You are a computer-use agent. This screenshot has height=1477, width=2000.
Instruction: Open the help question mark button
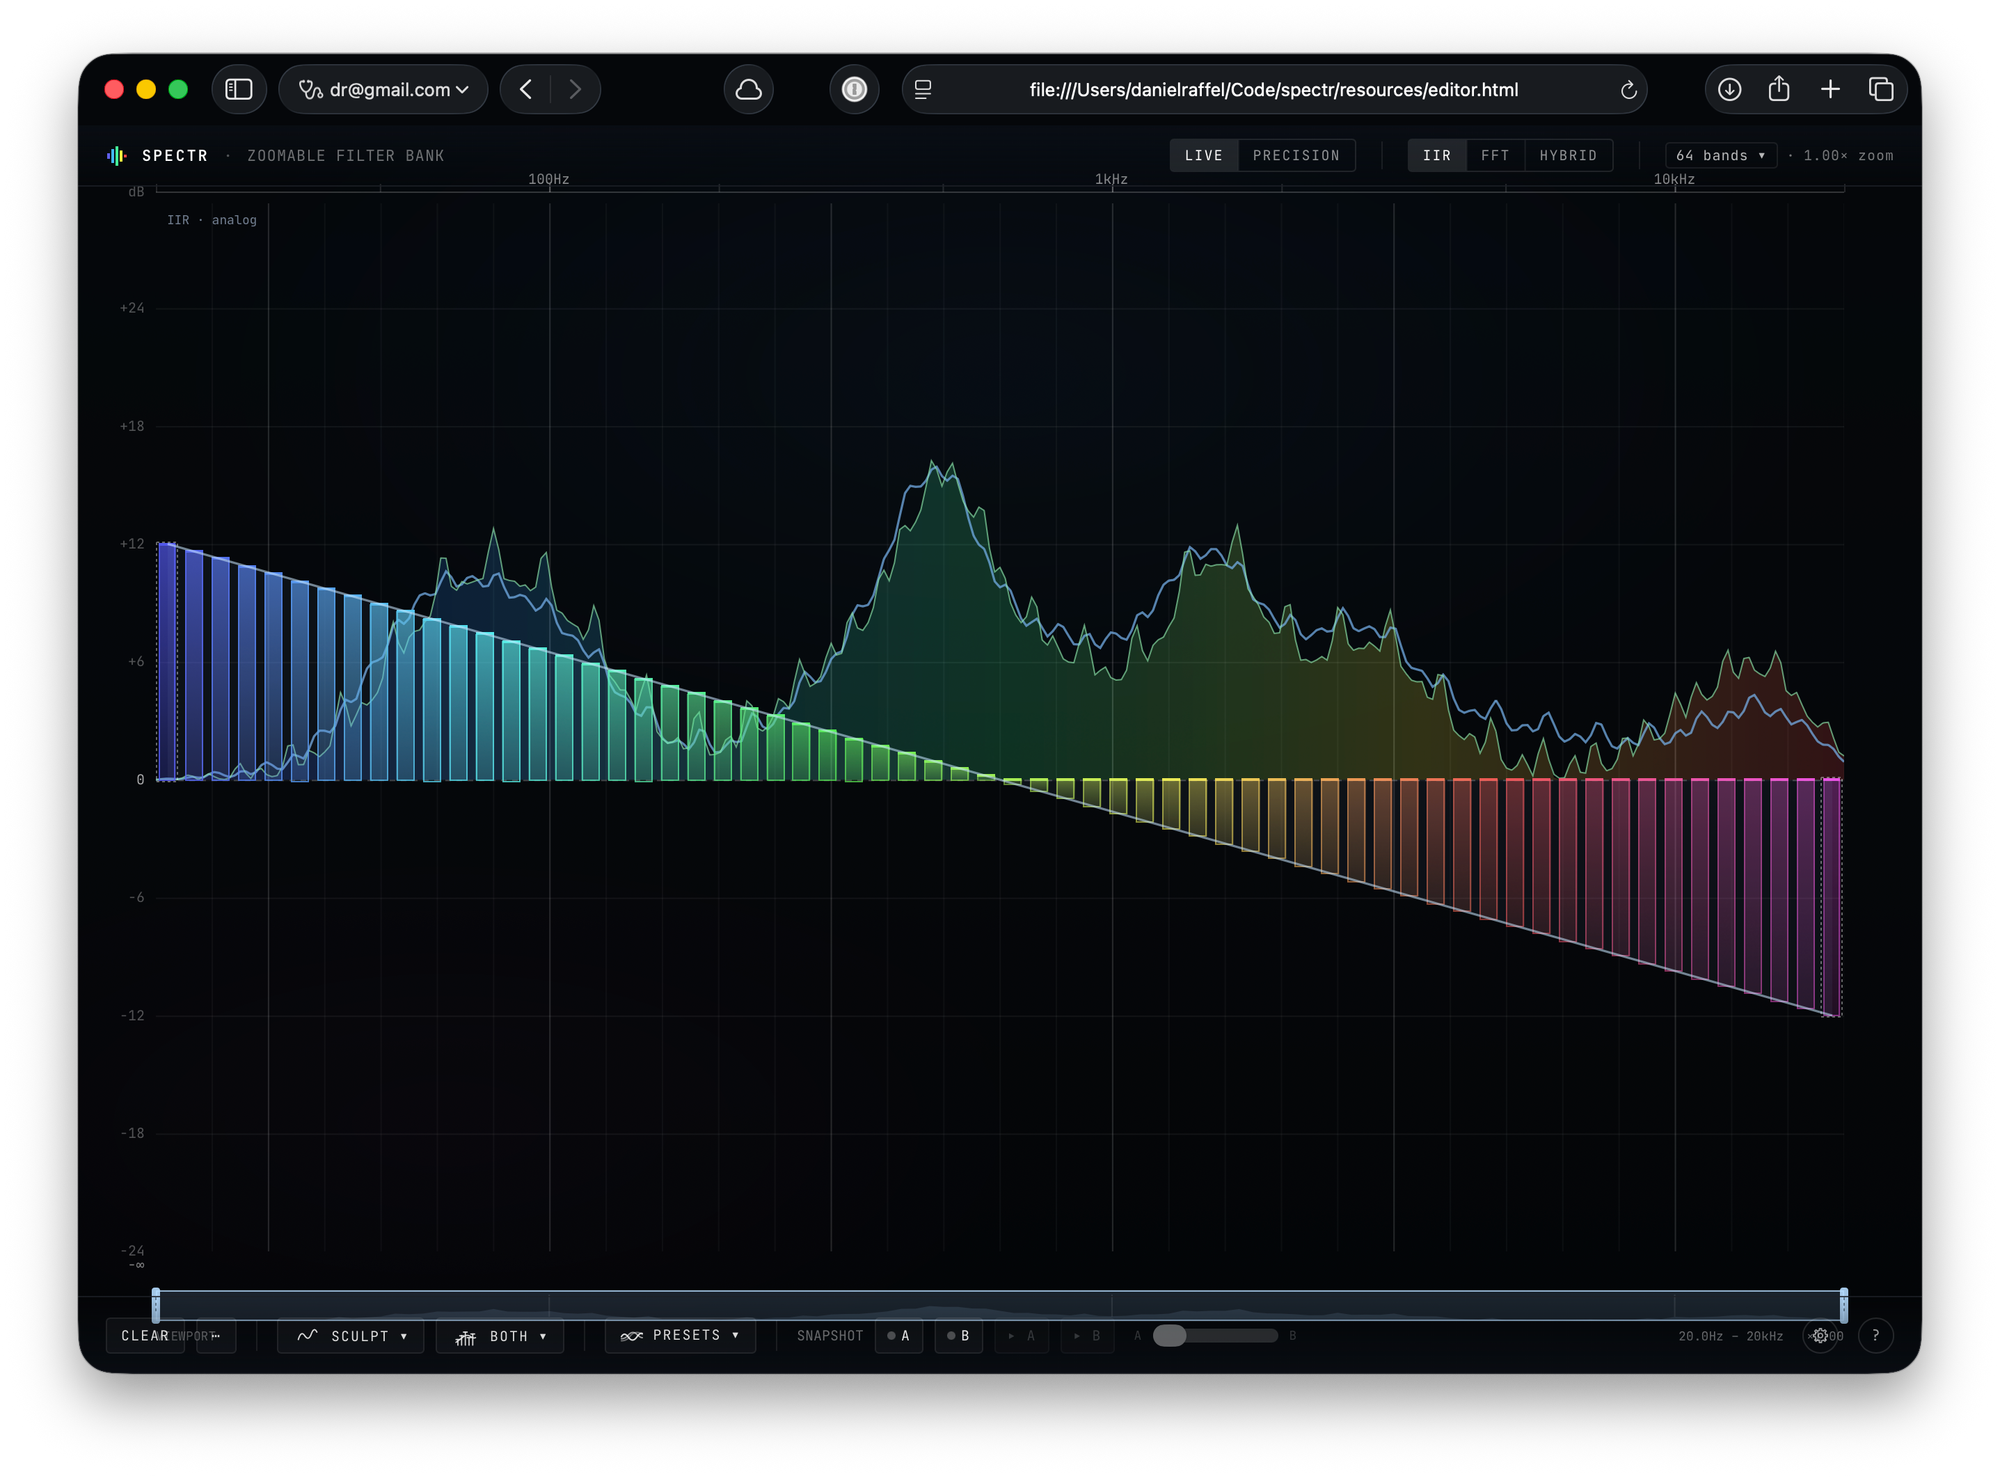point(1876,1336)
